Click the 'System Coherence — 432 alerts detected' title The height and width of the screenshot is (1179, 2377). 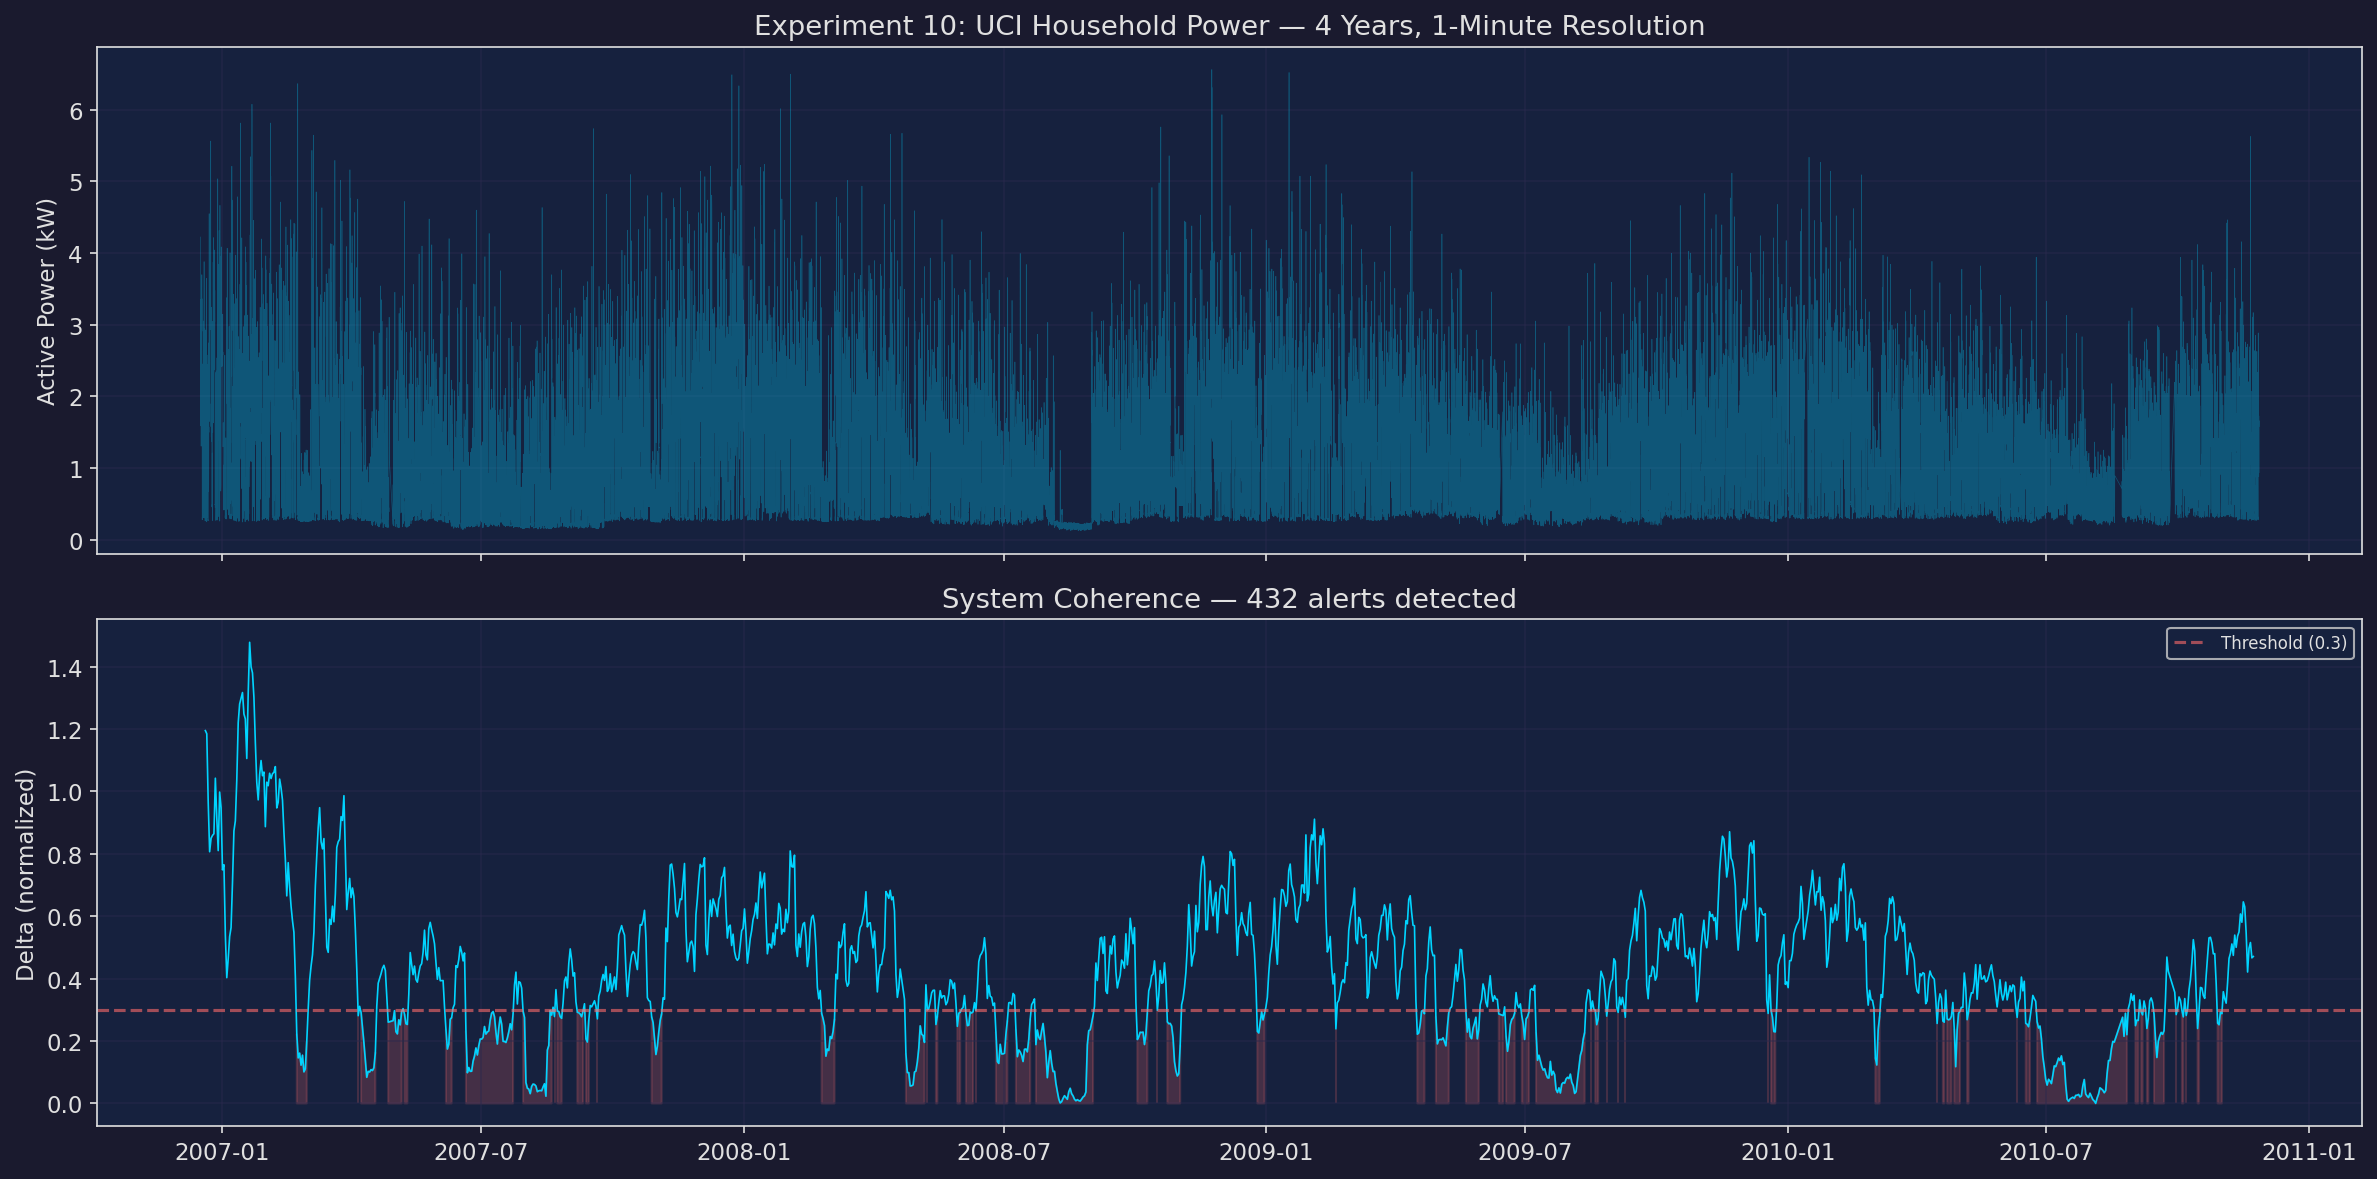(x=1229, y=599)
